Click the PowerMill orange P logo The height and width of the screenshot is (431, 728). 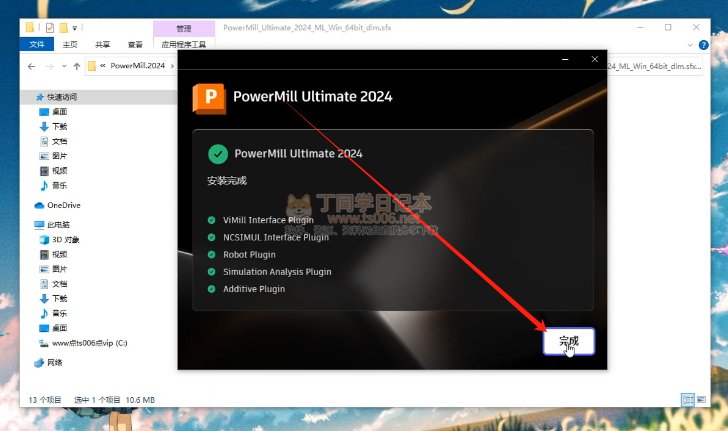(209, 98)
